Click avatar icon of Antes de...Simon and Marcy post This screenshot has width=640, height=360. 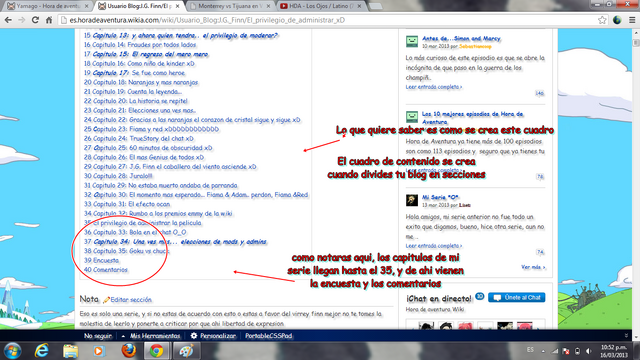coord(412,41)
